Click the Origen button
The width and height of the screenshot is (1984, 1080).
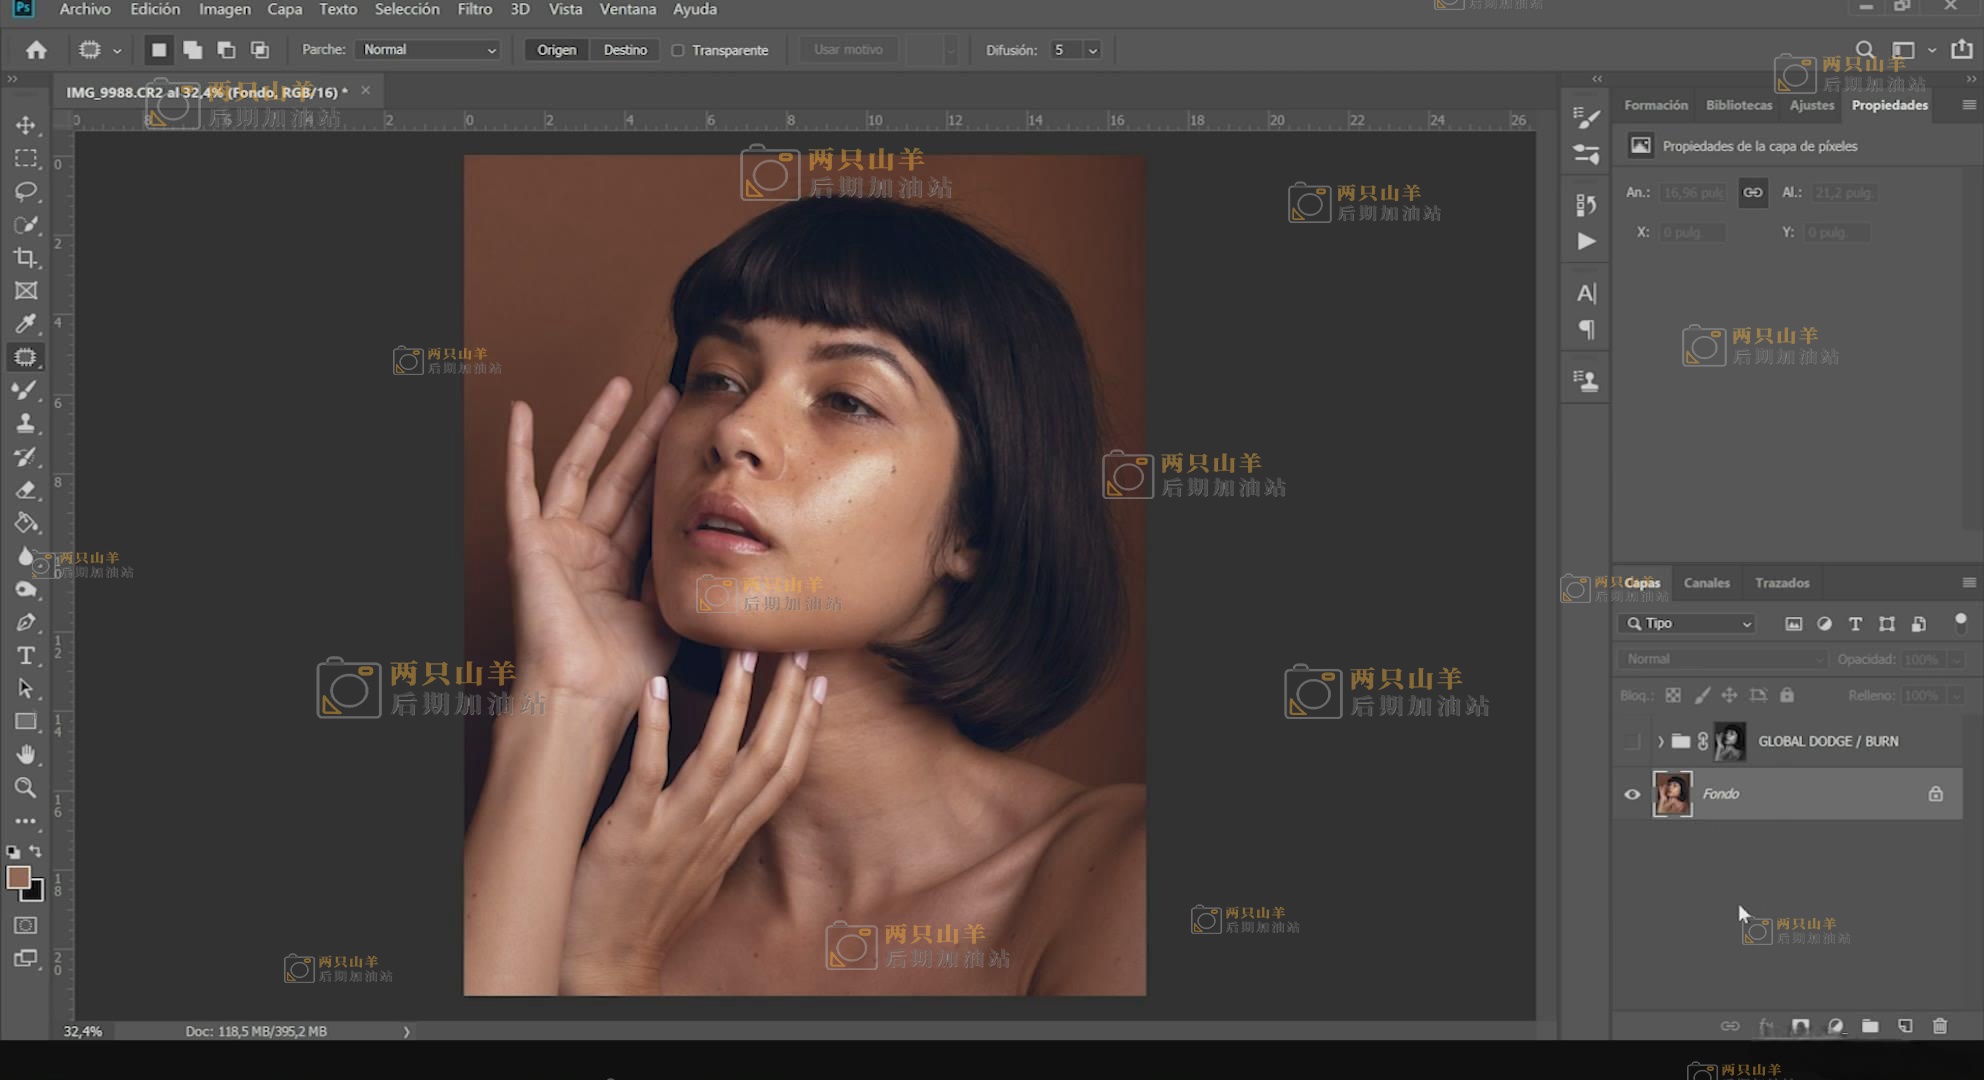(x=556, y=50)
